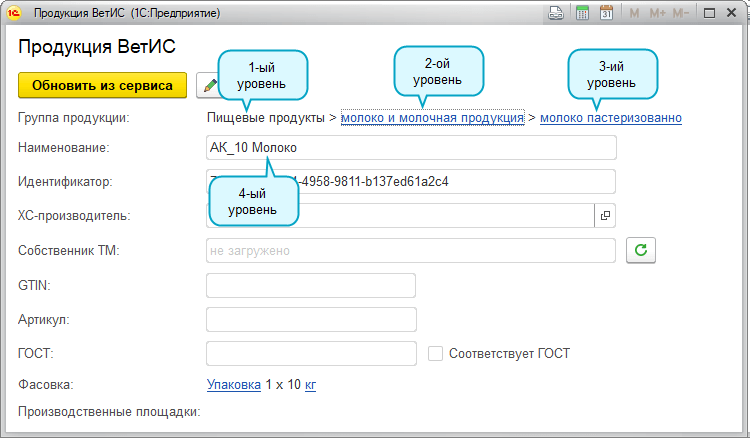Click the Собственник ТМ field

pyautogui.click(x=411, y=251)
